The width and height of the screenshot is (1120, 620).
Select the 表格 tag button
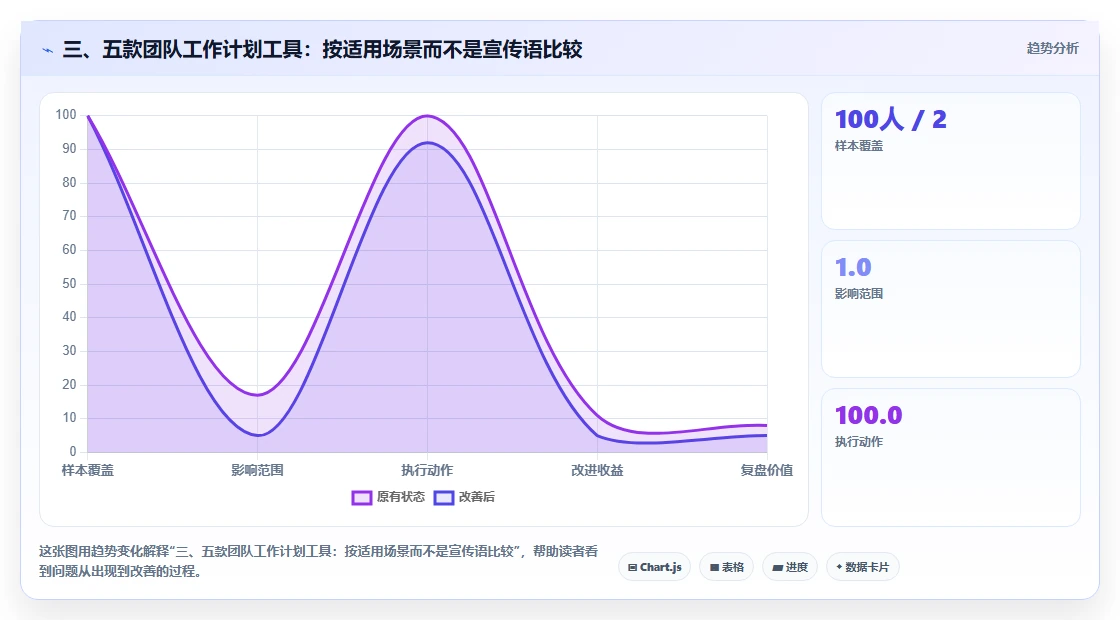[726, 567]
